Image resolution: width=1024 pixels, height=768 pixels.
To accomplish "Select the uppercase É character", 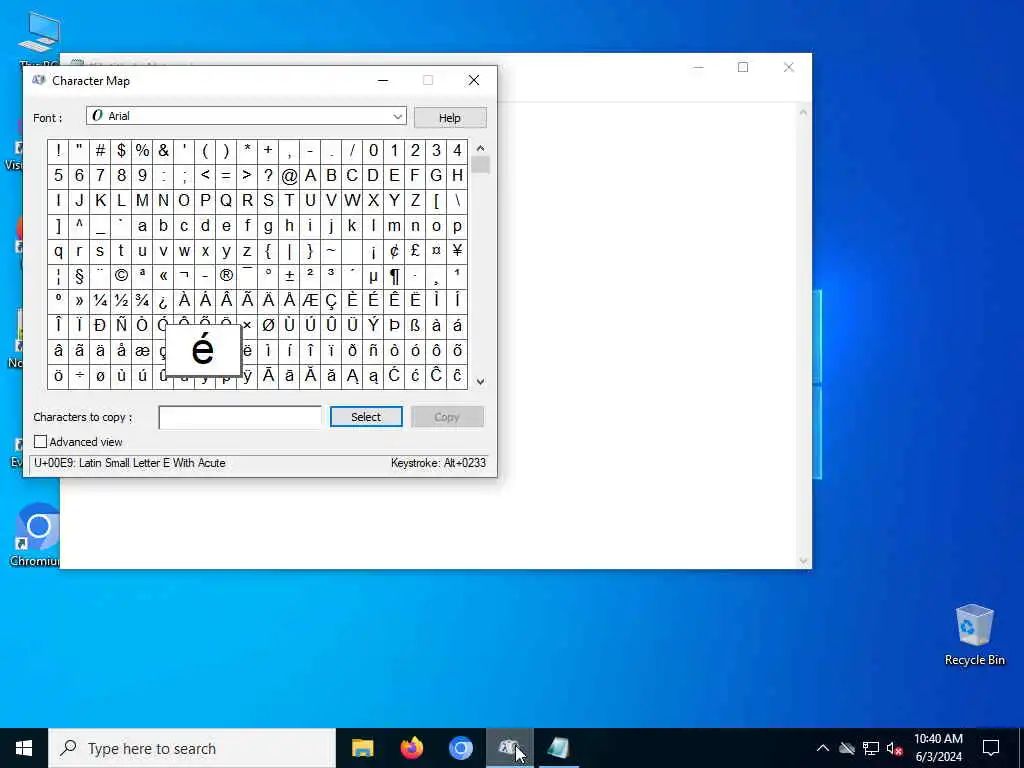I will point(373,300).
